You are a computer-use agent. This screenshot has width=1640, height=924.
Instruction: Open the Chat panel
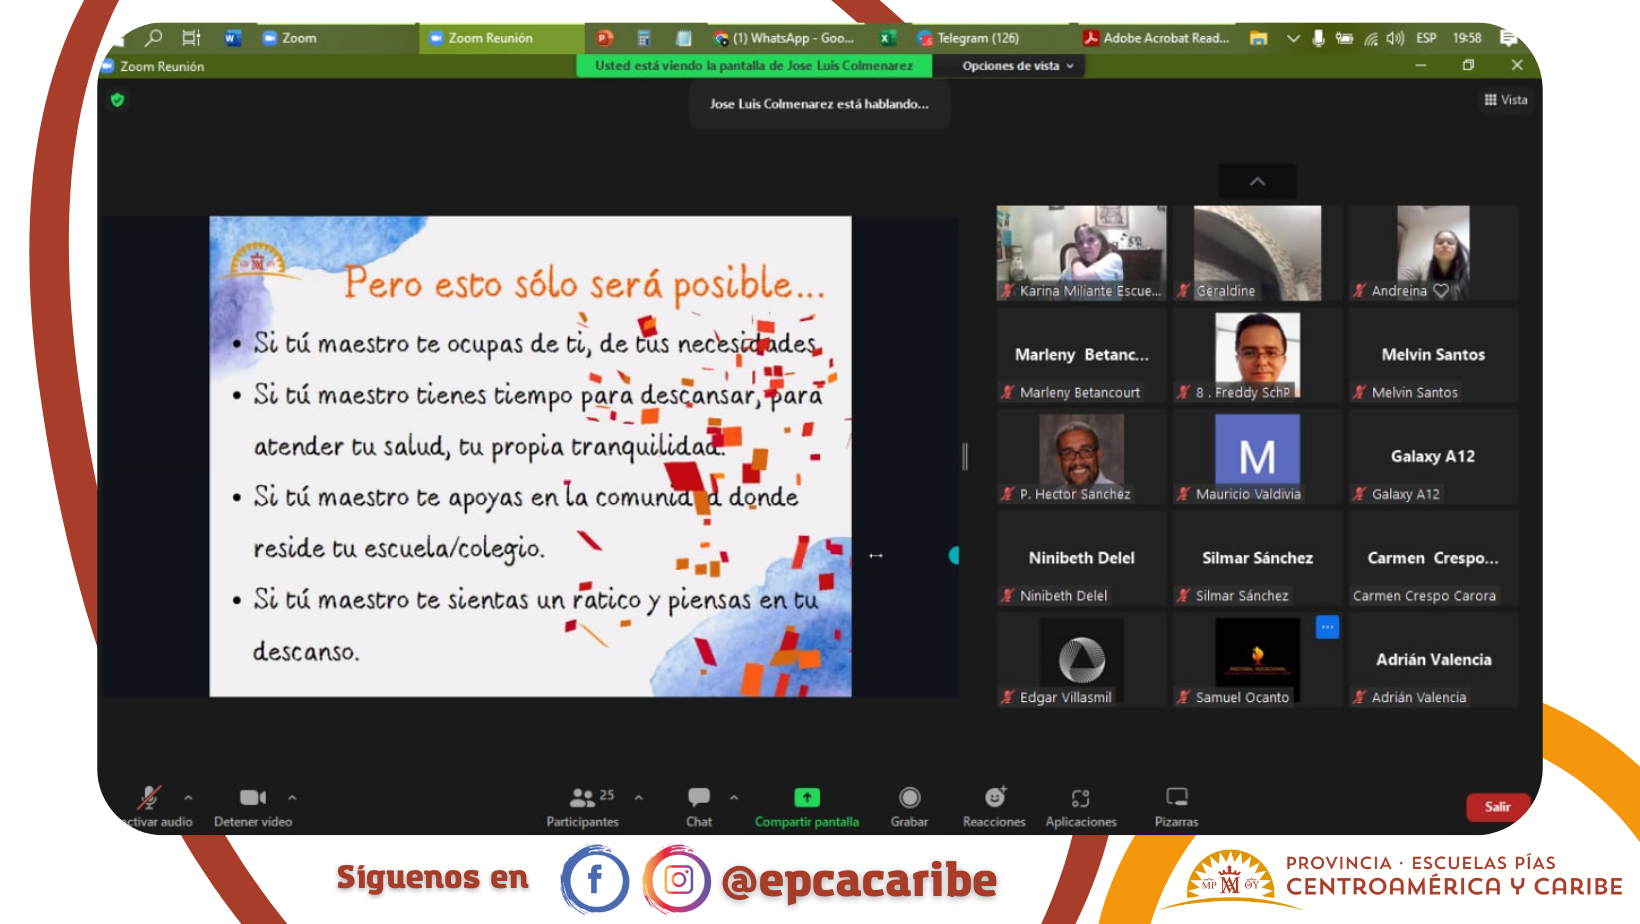click(699, 805)
